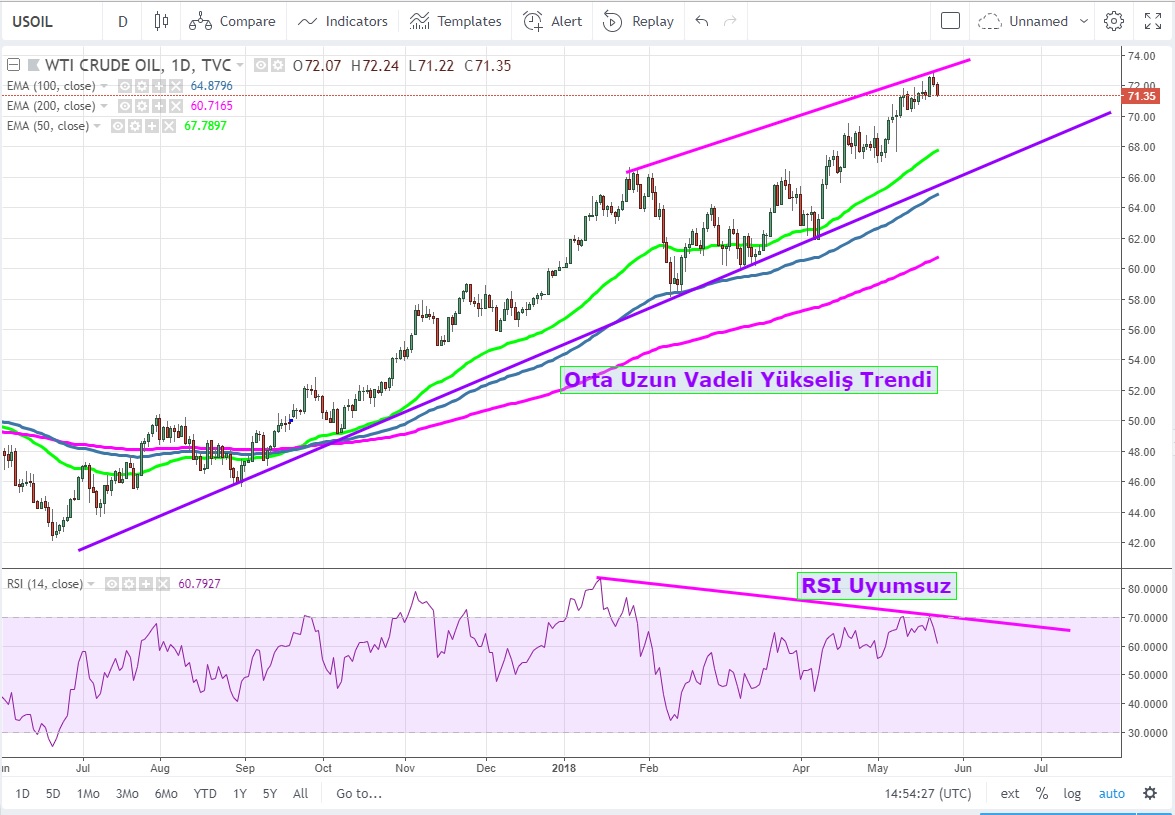Open the candlestick chart style selector

[161, 21]
